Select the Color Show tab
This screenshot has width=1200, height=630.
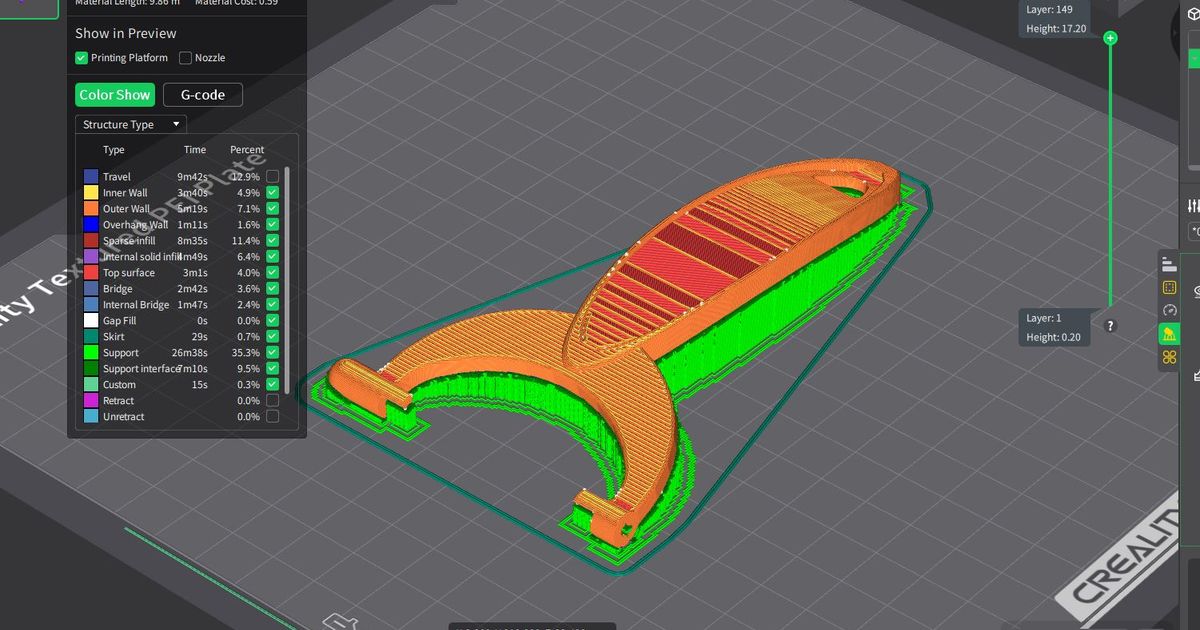[x=114, y=94]
